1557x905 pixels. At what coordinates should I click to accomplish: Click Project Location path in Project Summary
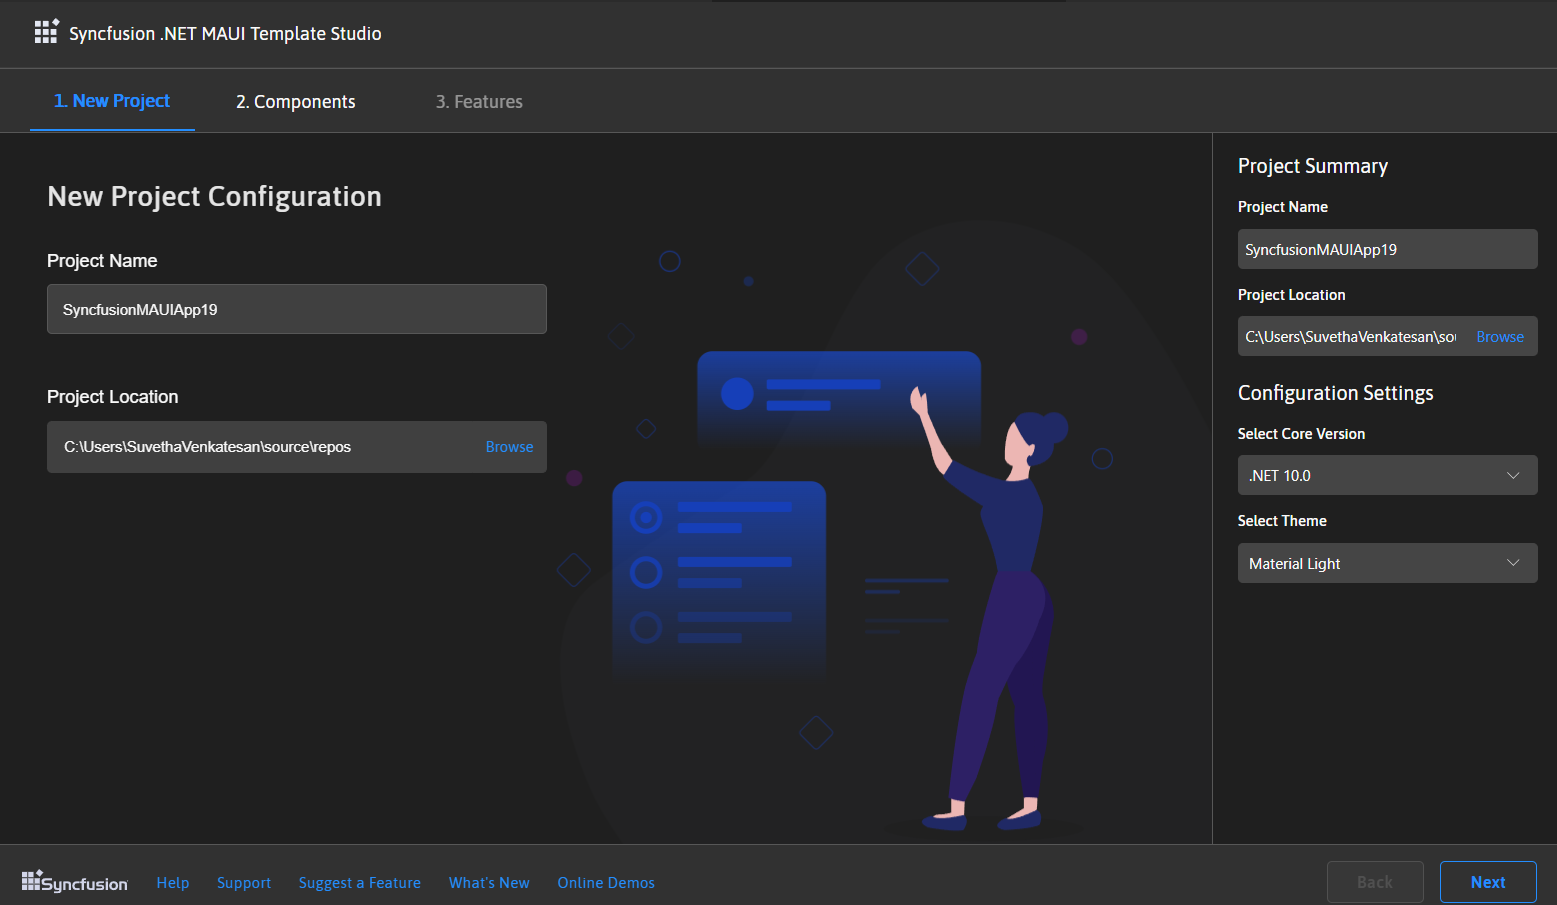[x=1350, y=337]
